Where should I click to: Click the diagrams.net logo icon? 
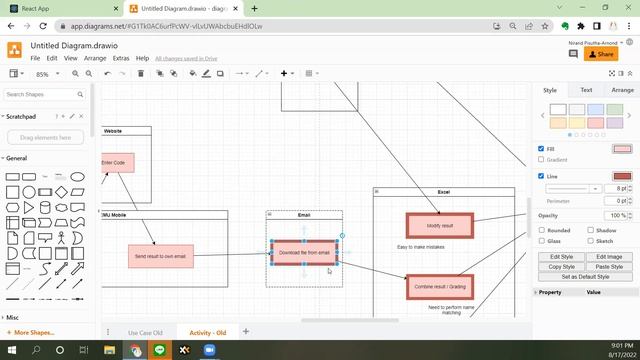(x=15, y=50)
